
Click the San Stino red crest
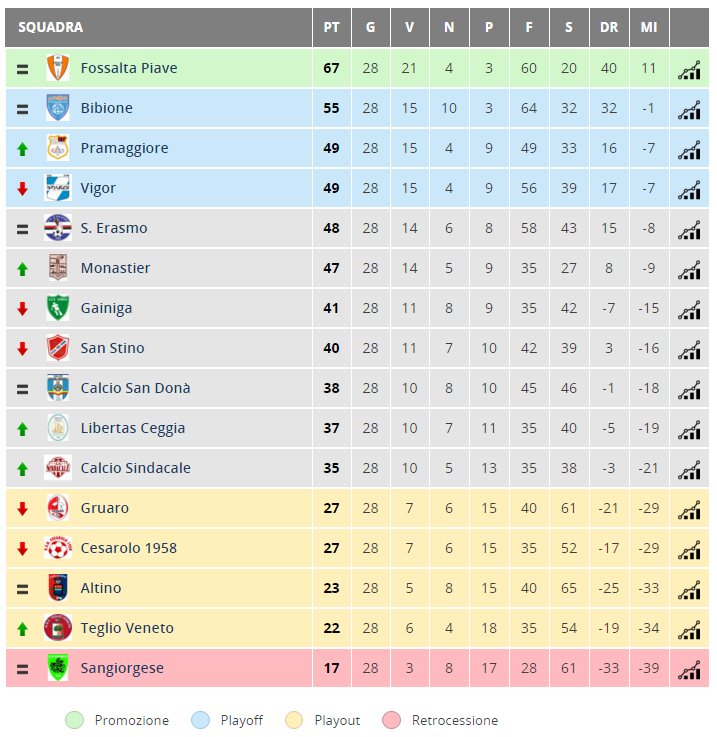[58, 348]
